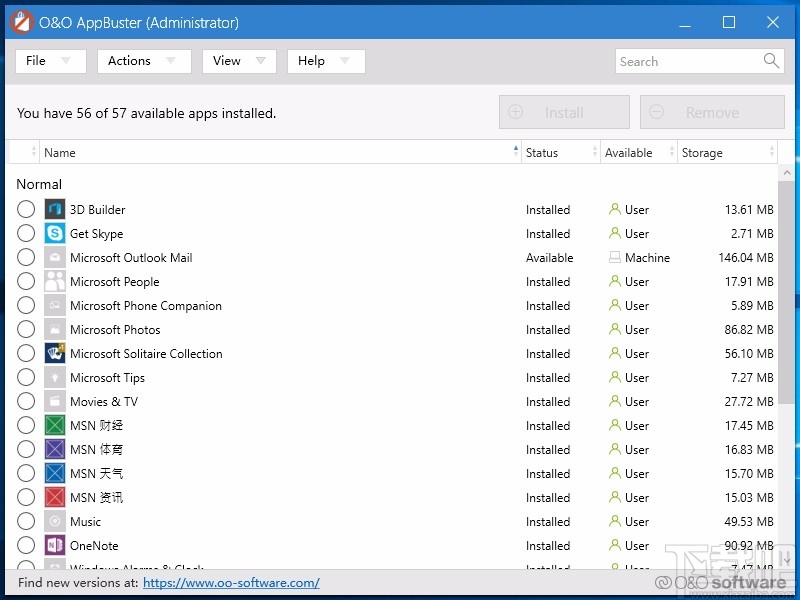Check the selection circle for Microsoft Outlook Mail
800x600 pixels.
(x=26, y=257)
